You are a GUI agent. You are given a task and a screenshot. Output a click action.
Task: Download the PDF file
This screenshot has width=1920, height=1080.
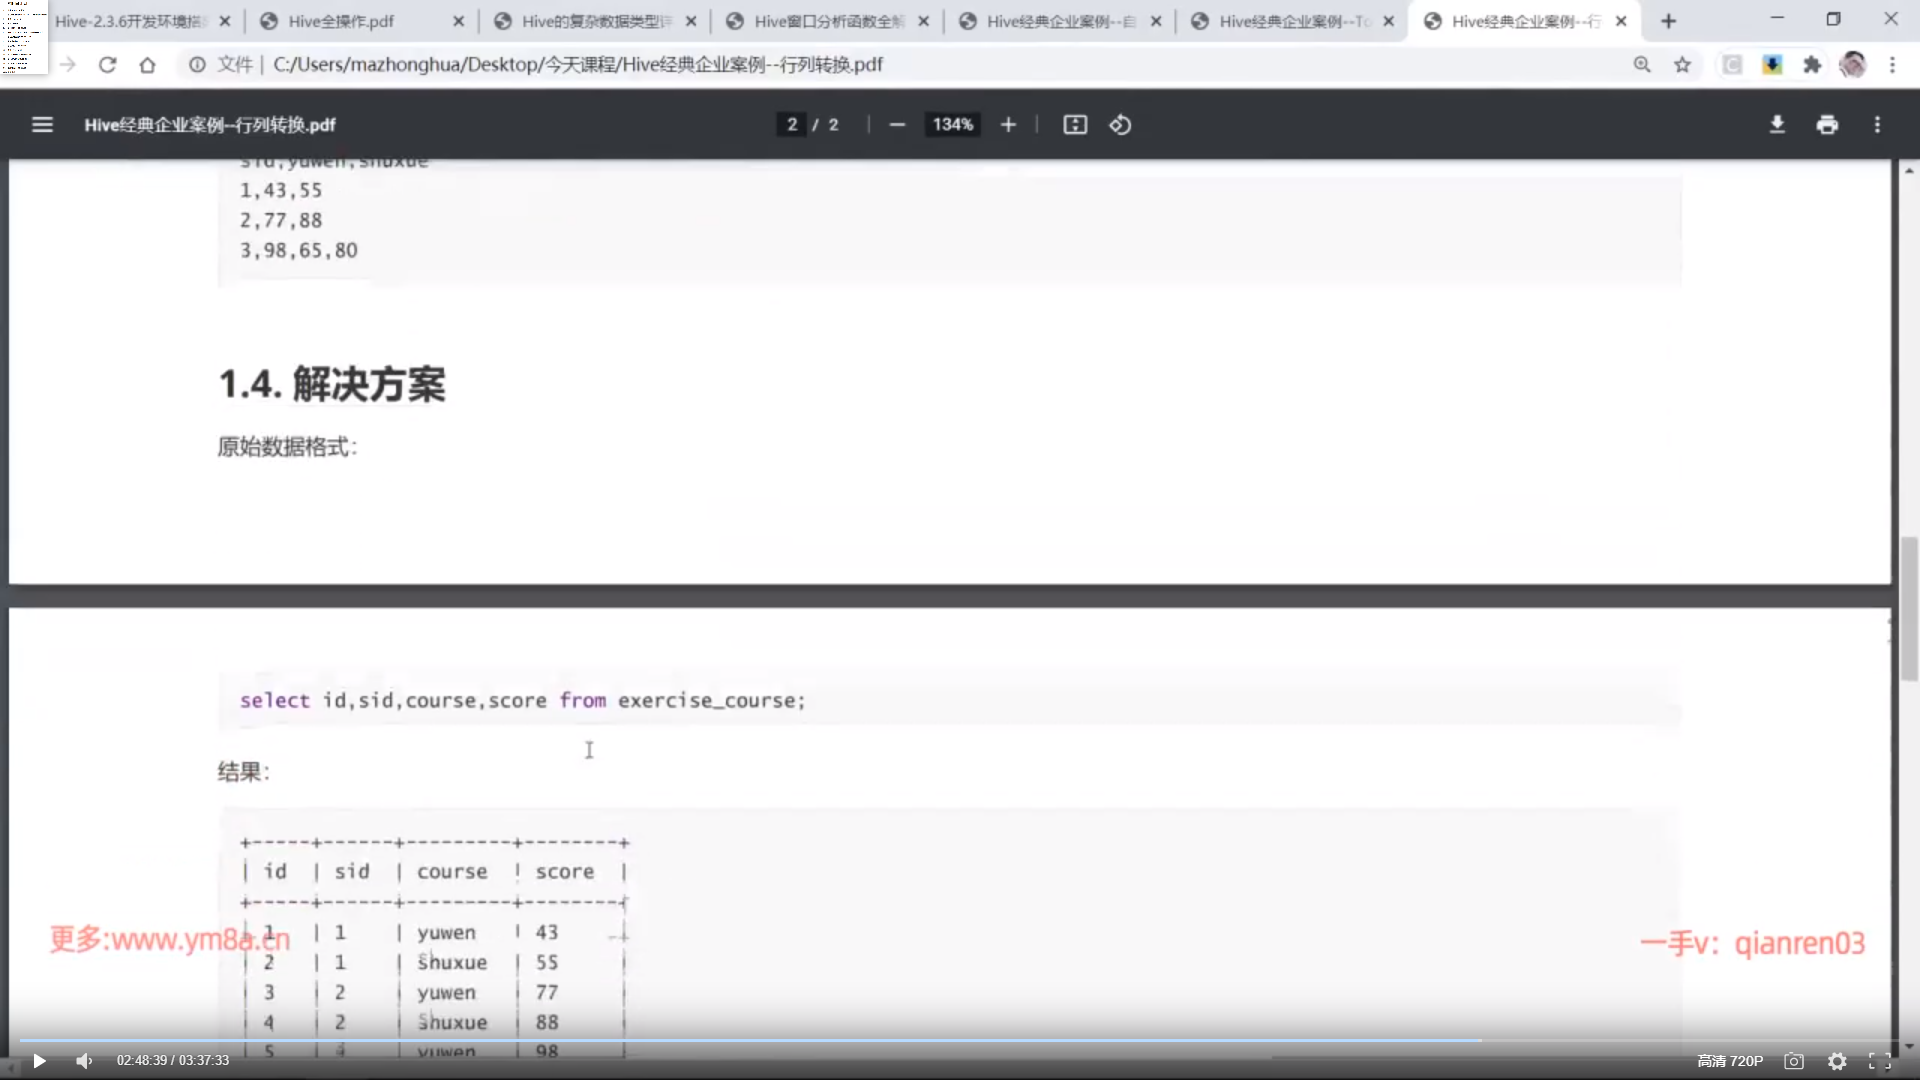pos(1777,125)
